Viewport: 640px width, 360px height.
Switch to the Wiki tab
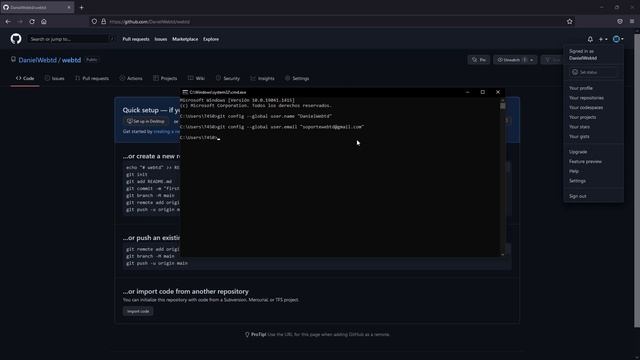click(x=196, y=78)
